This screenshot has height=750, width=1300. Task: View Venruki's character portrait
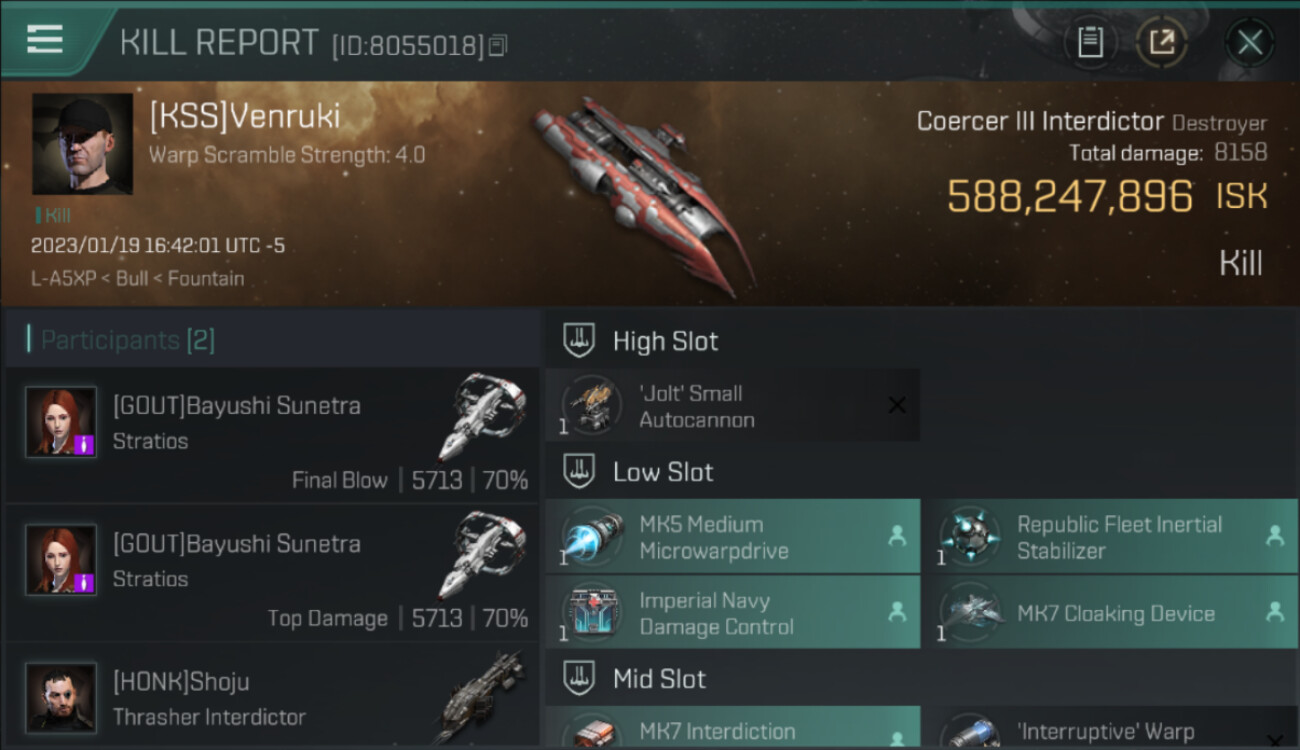(82, 144)
